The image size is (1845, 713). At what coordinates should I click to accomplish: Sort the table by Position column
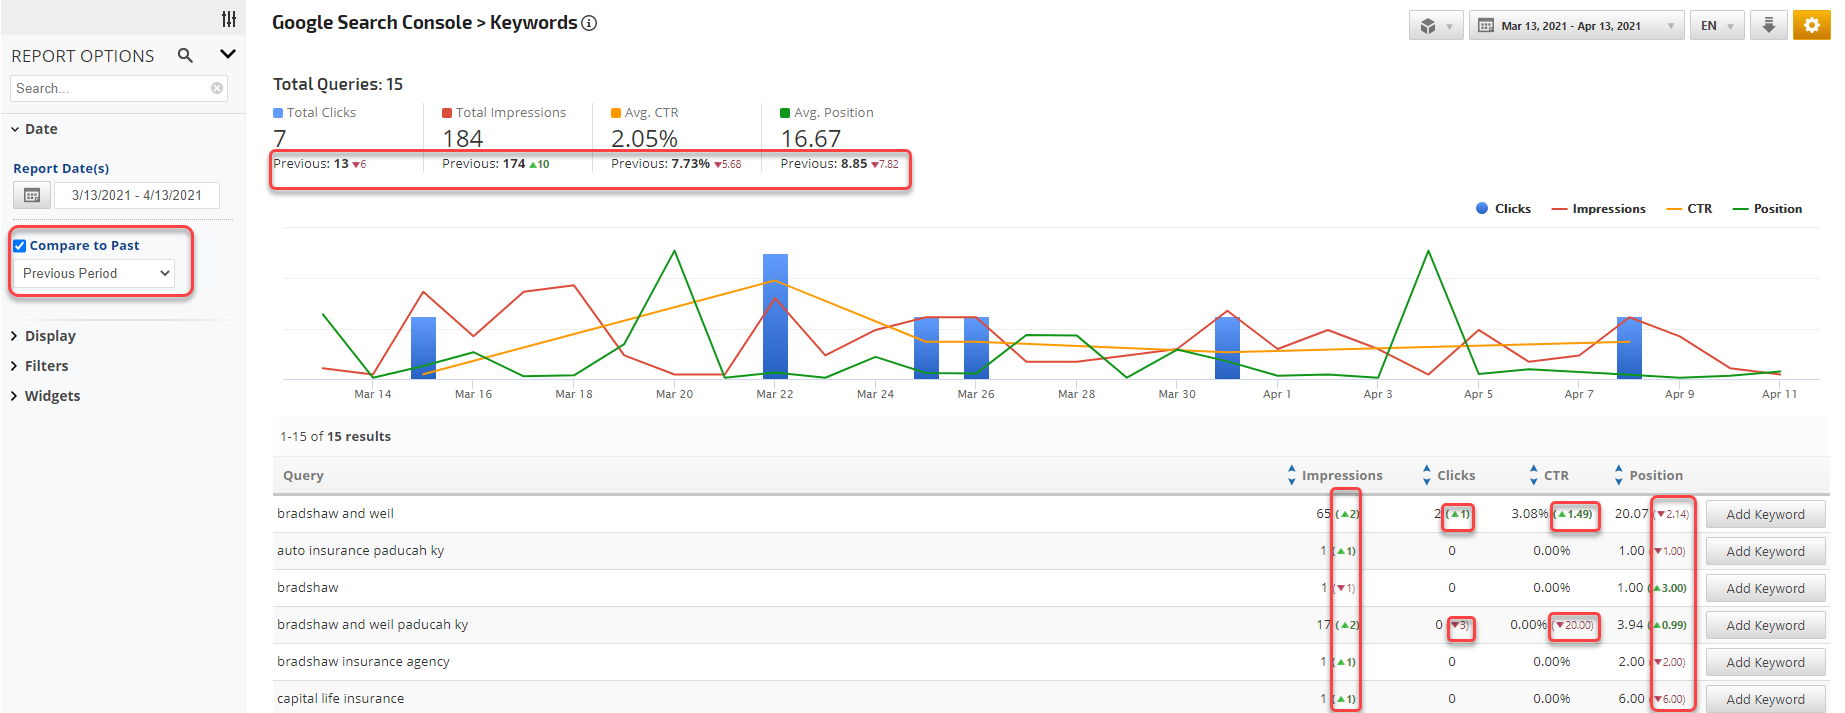click(x=1655, y=476)
